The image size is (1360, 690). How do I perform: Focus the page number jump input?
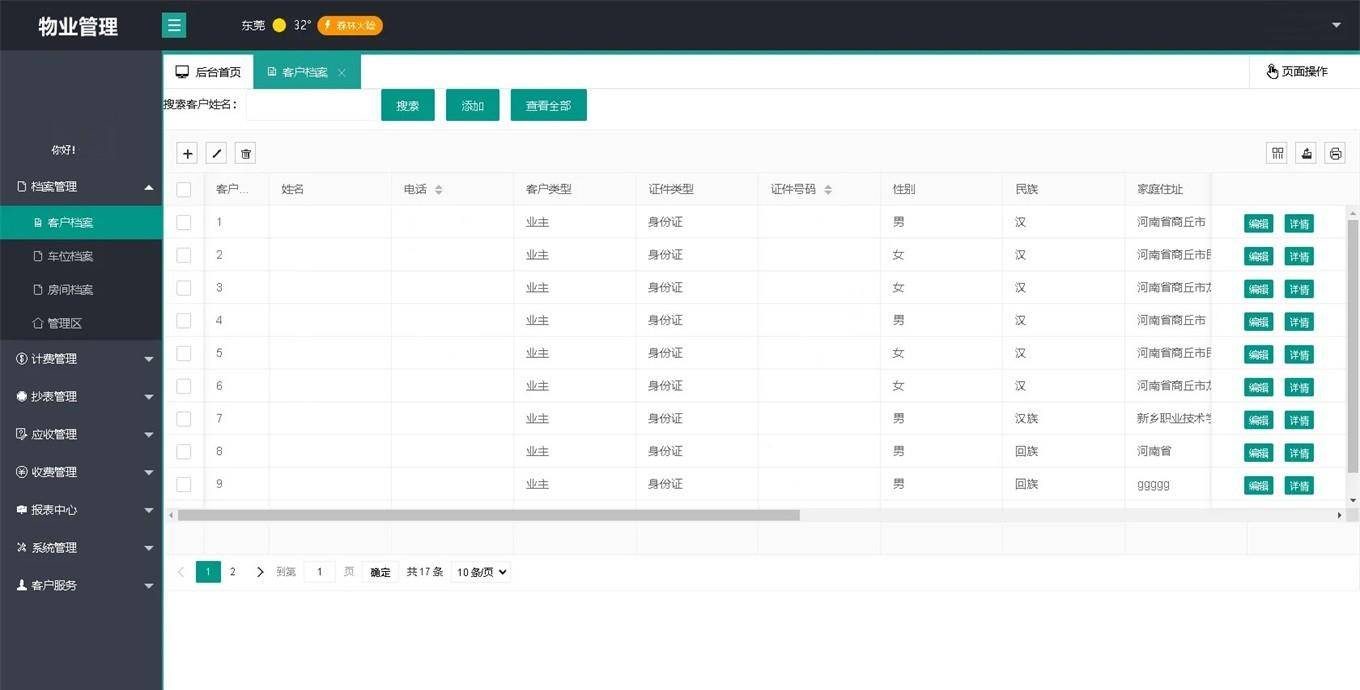point(320,572)
